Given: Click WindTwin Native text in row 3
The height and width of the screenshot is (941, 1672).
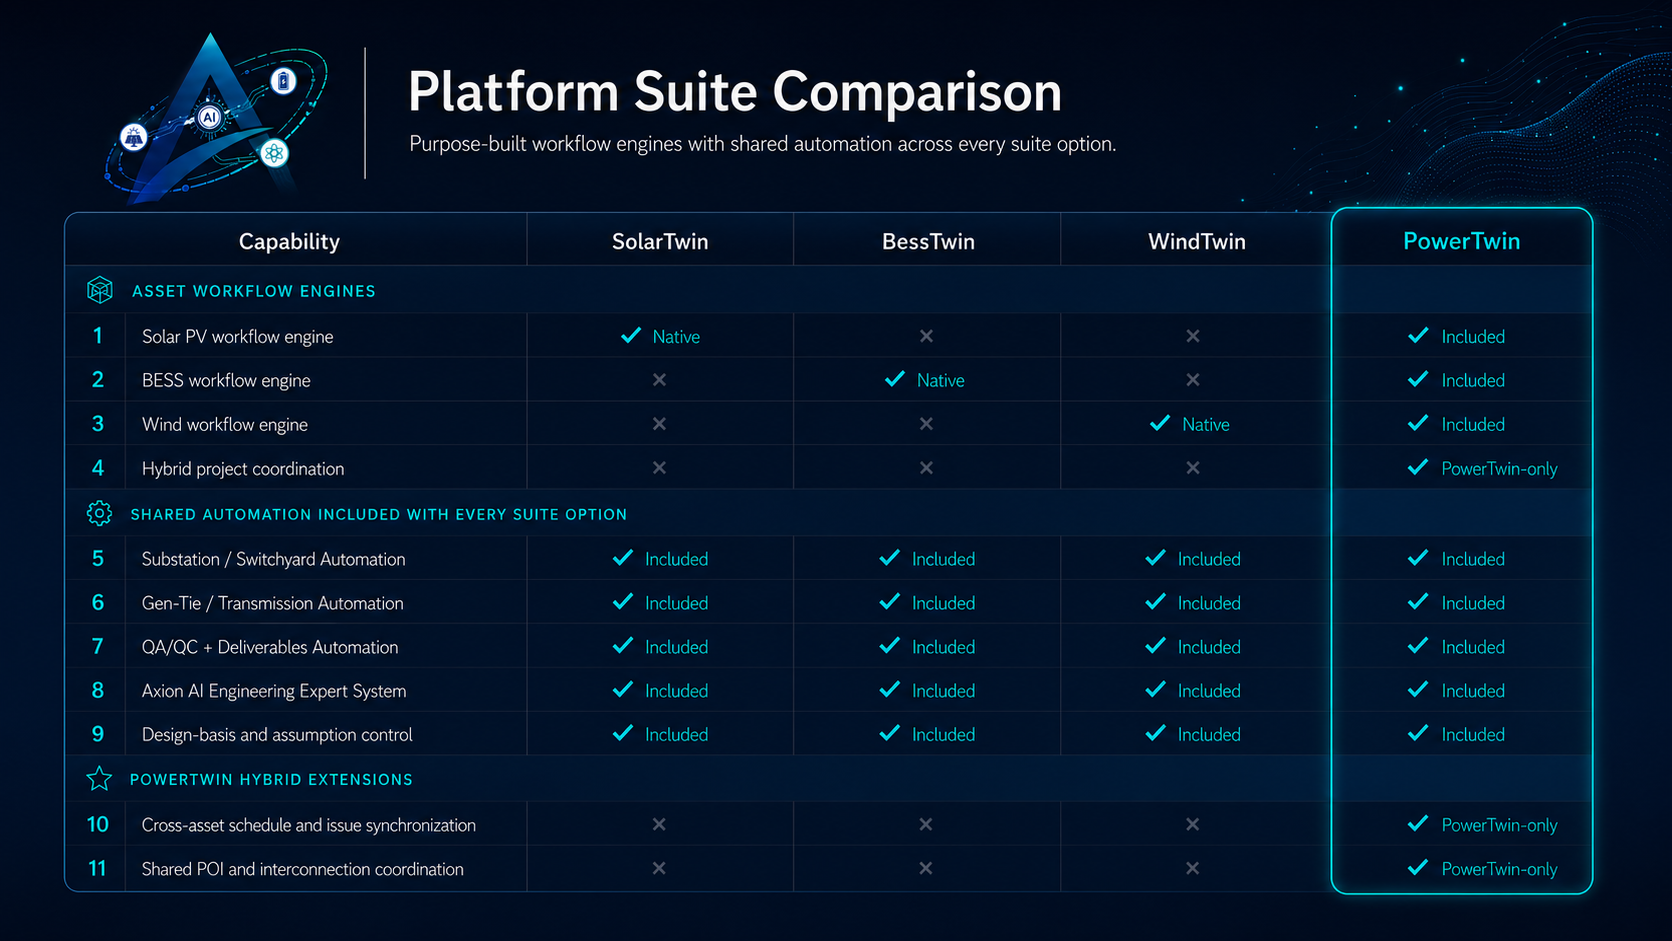Looking at the screenshot, I should [1206, 424].
